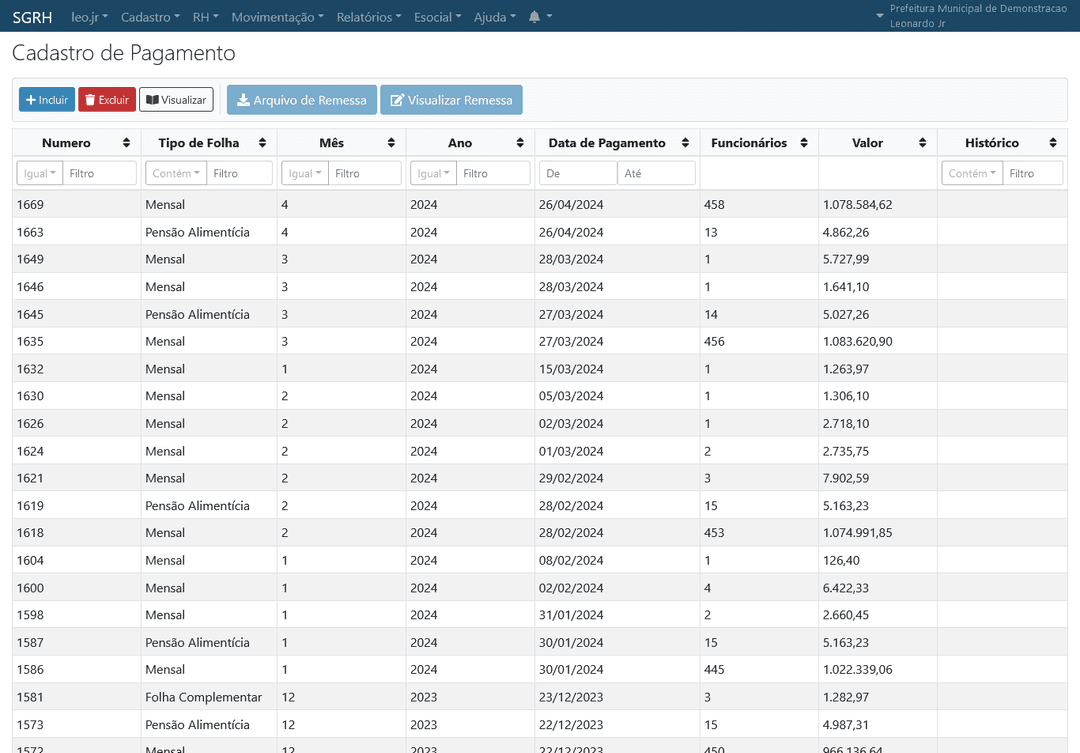Select payment number 1663

(x=30, y=232)
